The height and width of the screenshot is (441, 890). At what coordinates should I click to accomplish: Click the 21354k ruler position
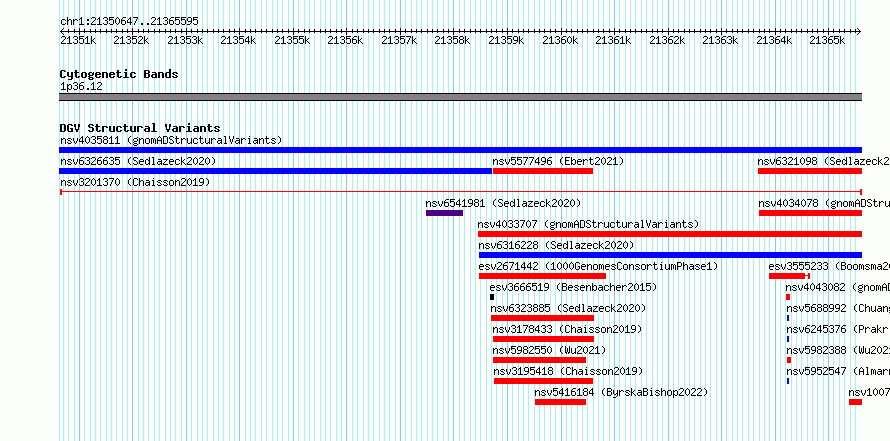(x=238, y=40)
